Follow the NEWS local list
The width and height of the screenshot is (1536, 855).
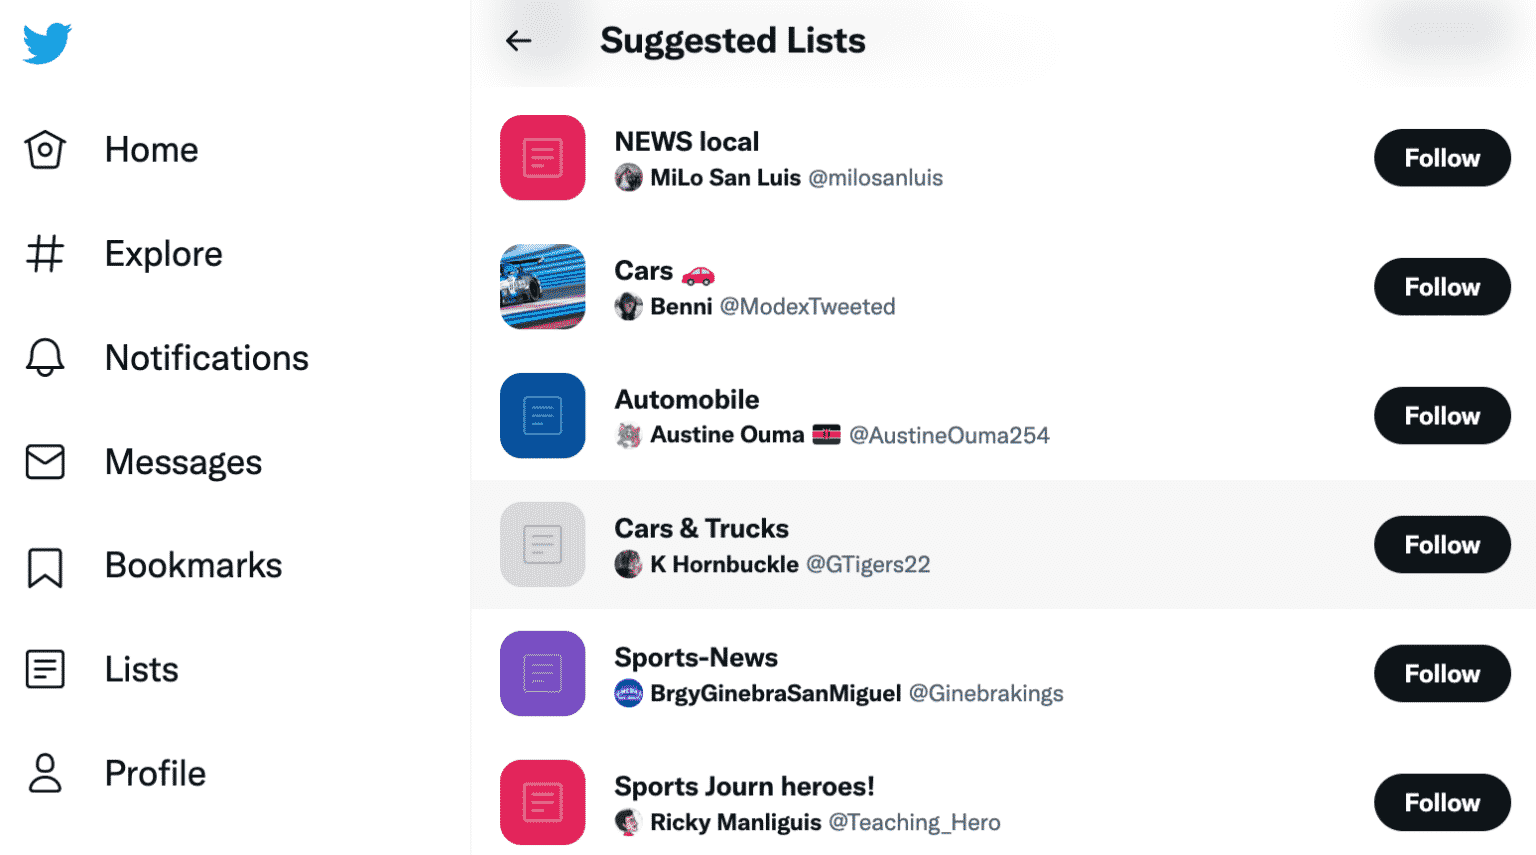(x=1441, y=158)
